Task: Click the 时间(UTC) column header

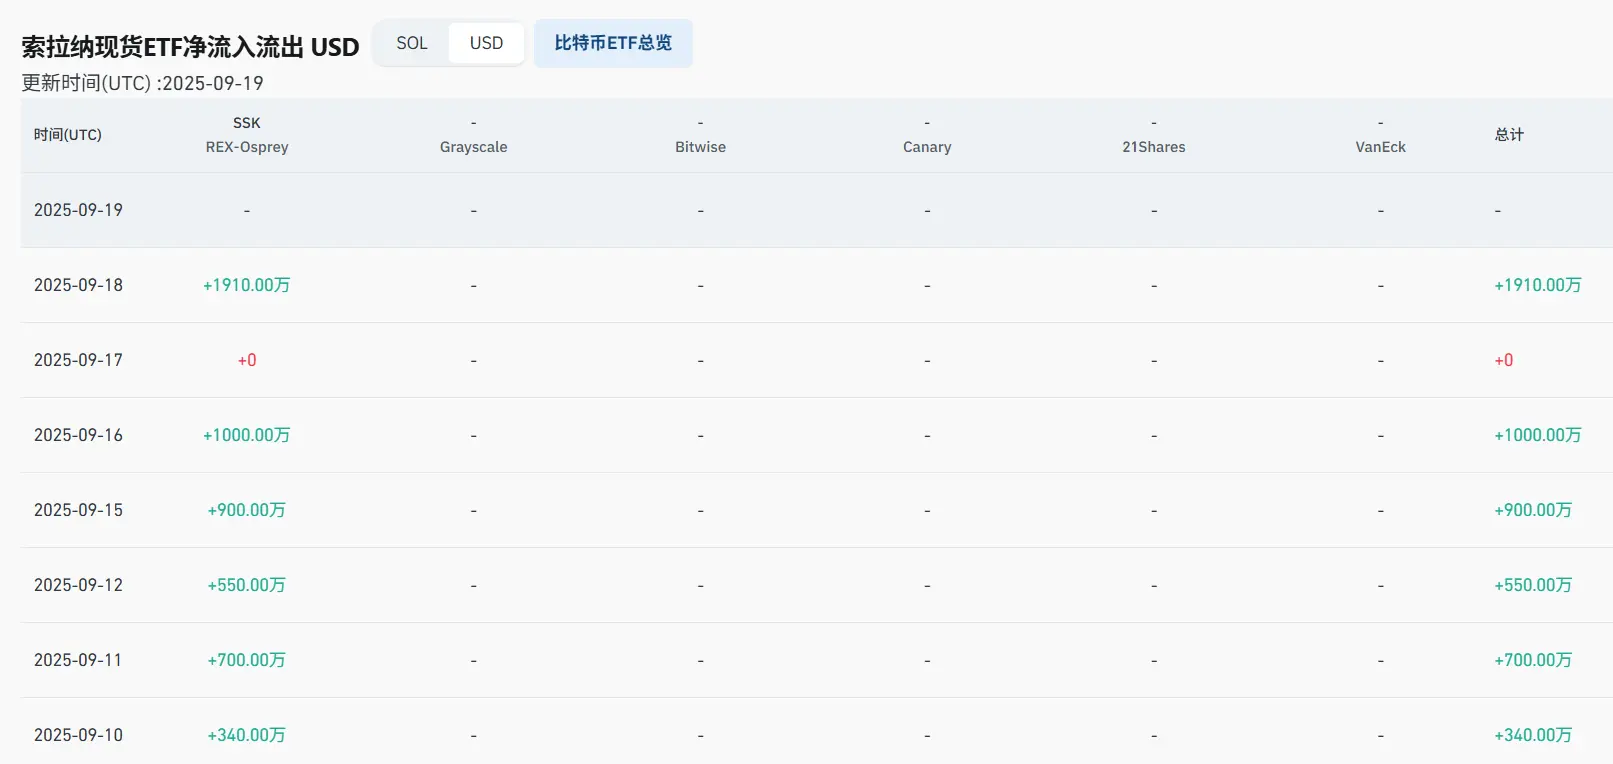Action: [68, 135]
